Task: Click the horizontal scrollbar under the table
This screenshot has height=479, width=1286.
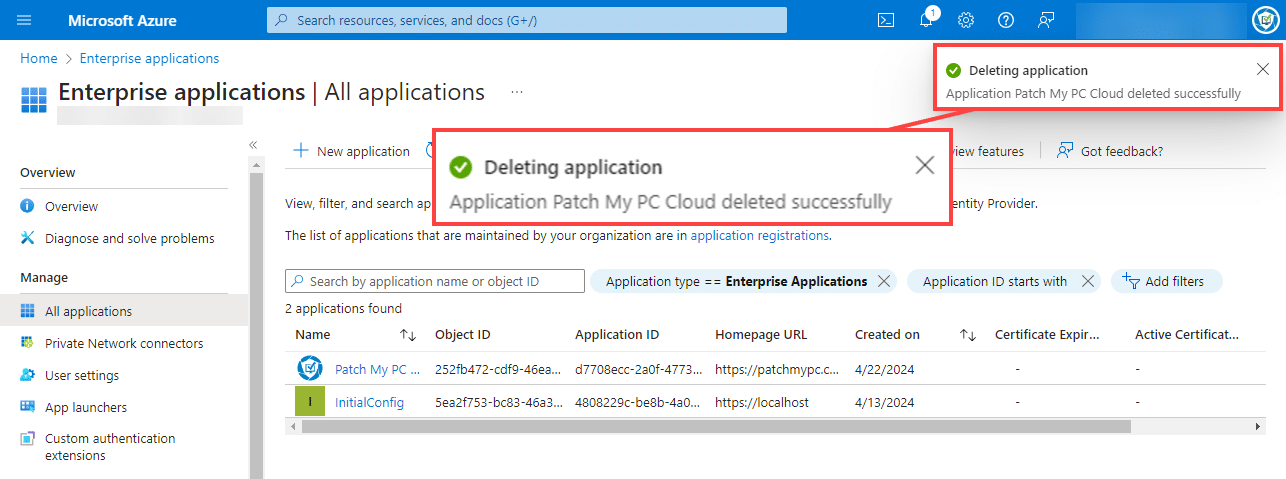Action: [x=715, y=426]
